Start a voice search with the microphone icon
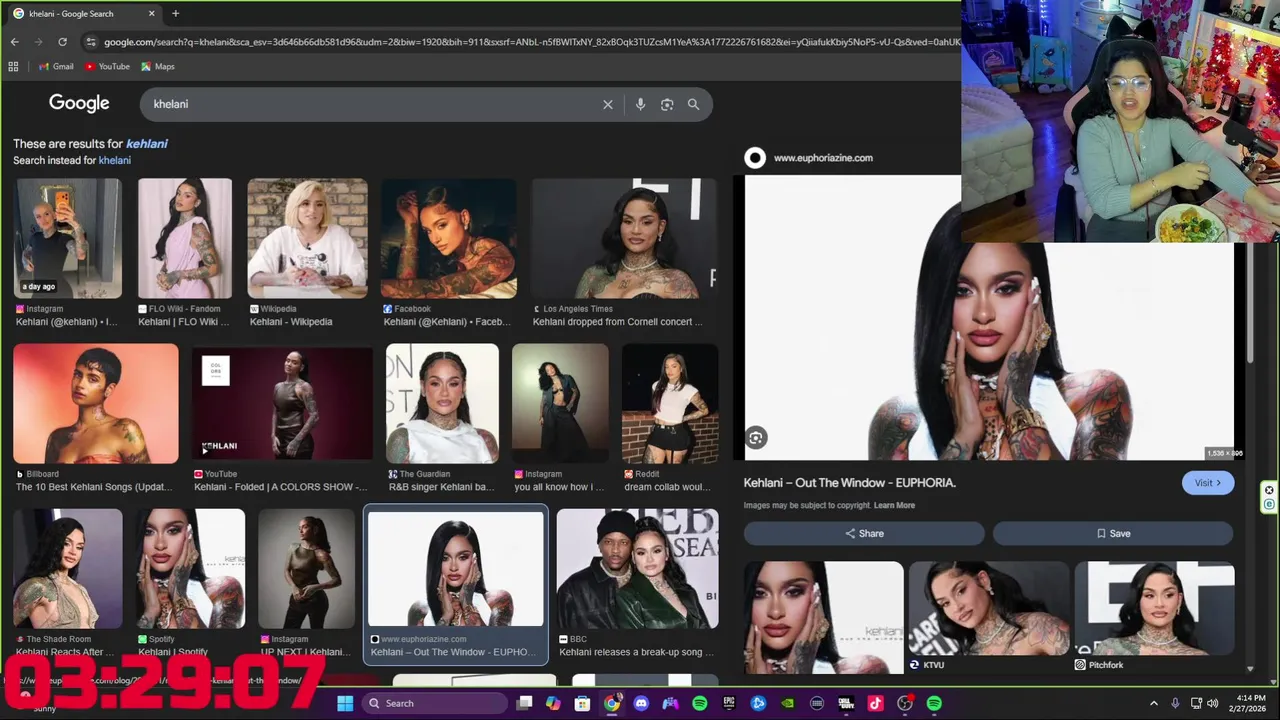 pos(640,104)
